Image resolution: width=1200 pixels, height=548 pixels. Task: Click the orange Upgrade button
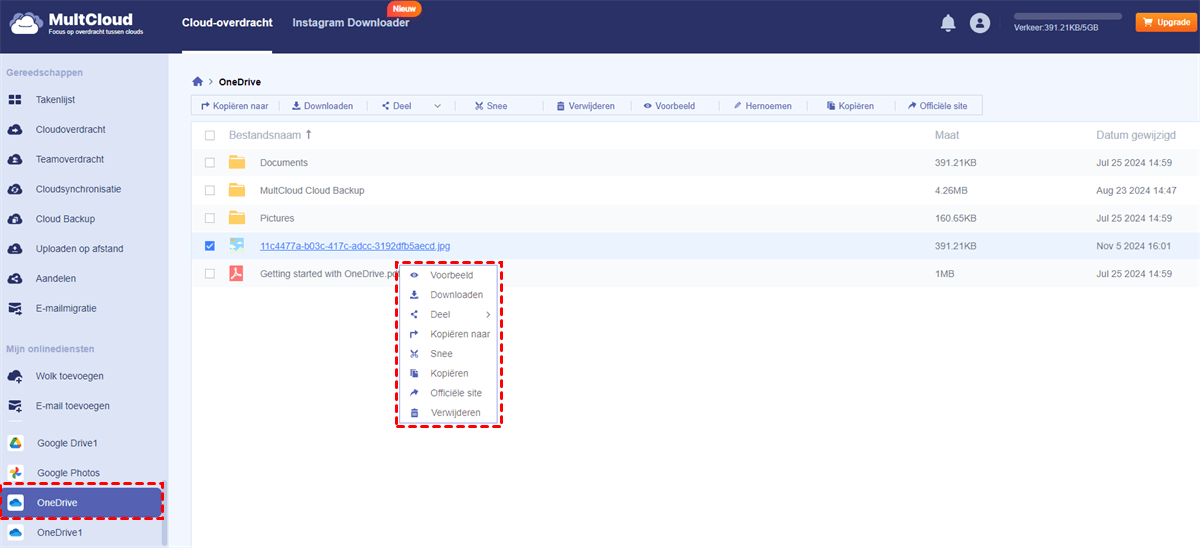[x=1165, y=22]
